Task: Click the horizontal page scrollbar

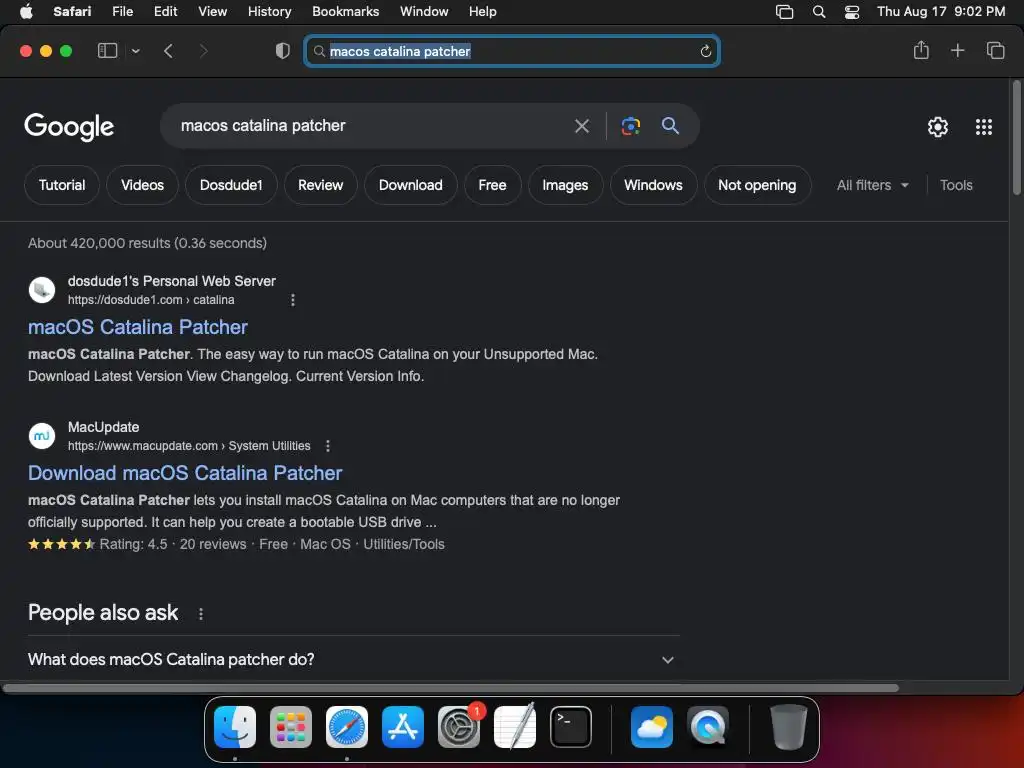Action: (451, 688)
